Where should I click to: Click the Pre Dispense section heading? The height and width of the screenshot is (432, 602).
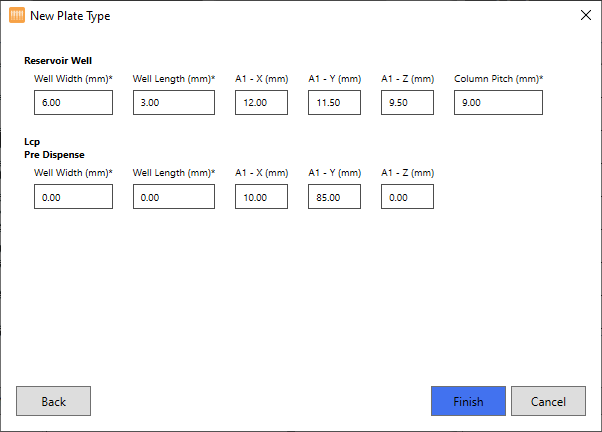click(54, 155)
